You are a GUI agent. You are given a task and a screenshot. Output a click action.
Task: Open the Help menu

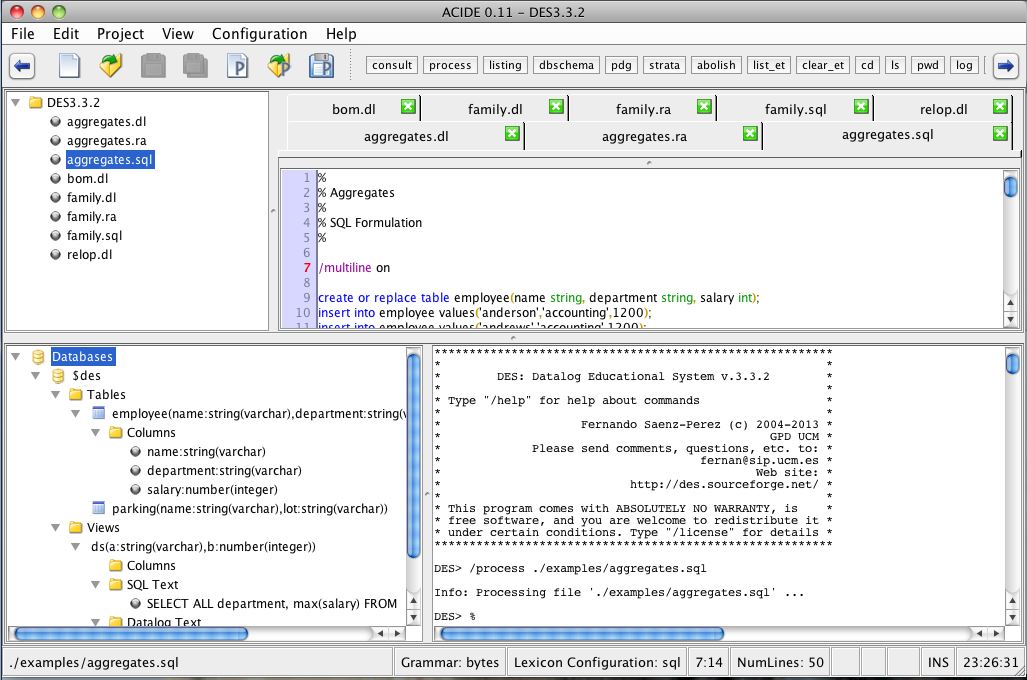[341, 34]
